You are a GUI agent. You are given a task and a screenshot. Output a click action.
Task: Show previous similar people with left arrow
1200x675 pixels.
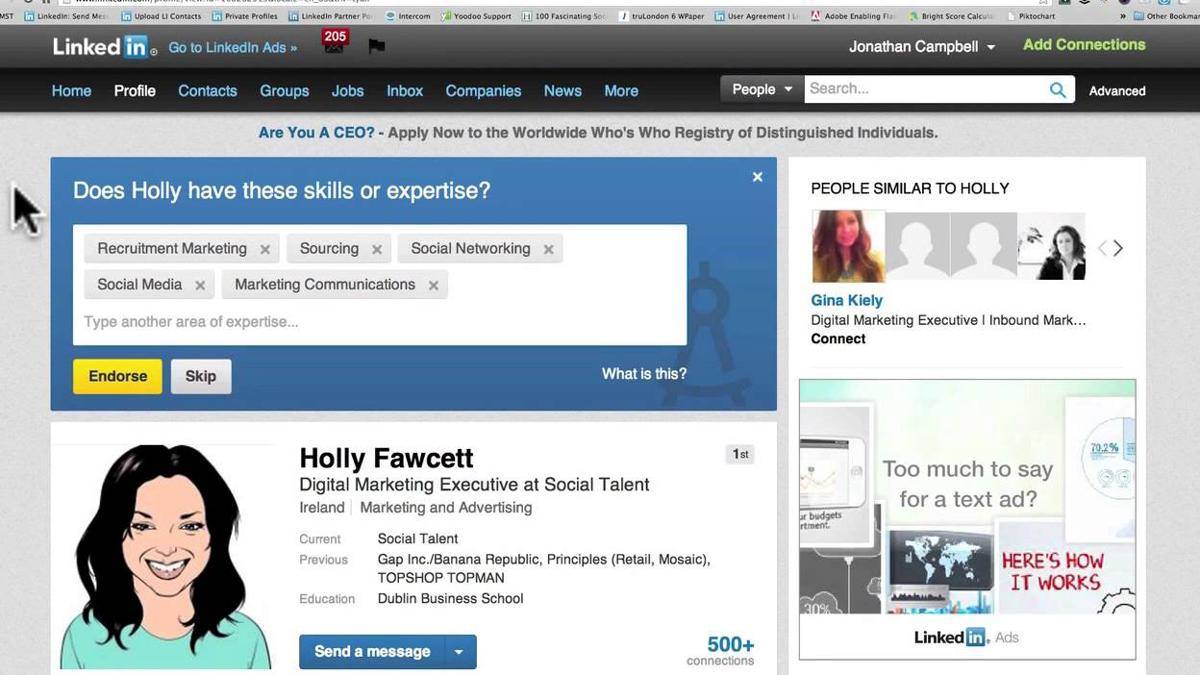1102,248
